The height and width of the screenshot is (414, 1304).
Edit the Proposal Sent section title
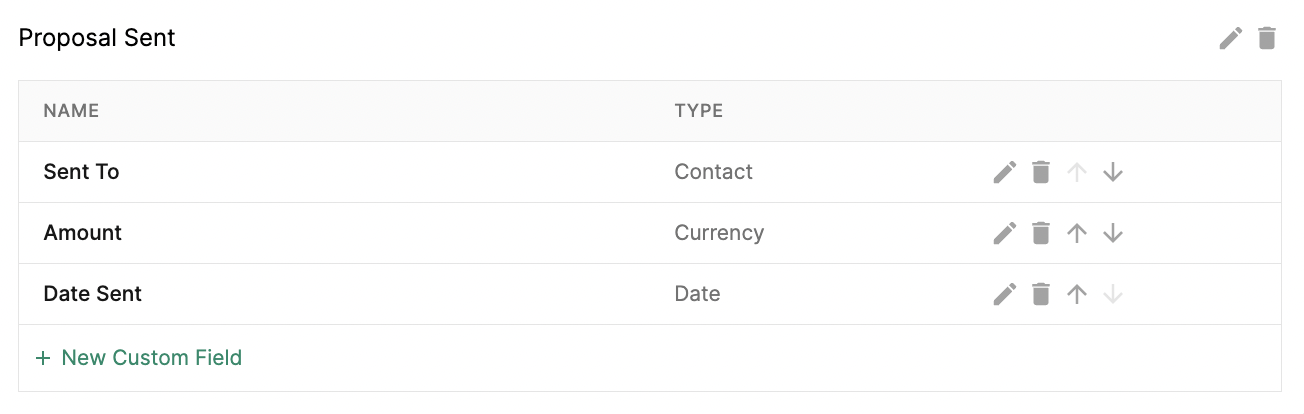(x=1231, y=39)
